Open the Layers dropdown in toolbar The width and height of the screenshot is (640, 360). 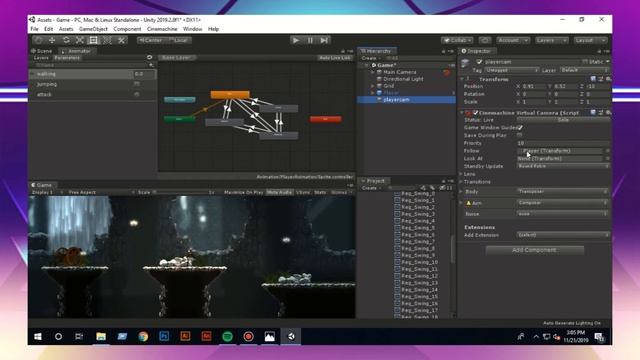551,40
